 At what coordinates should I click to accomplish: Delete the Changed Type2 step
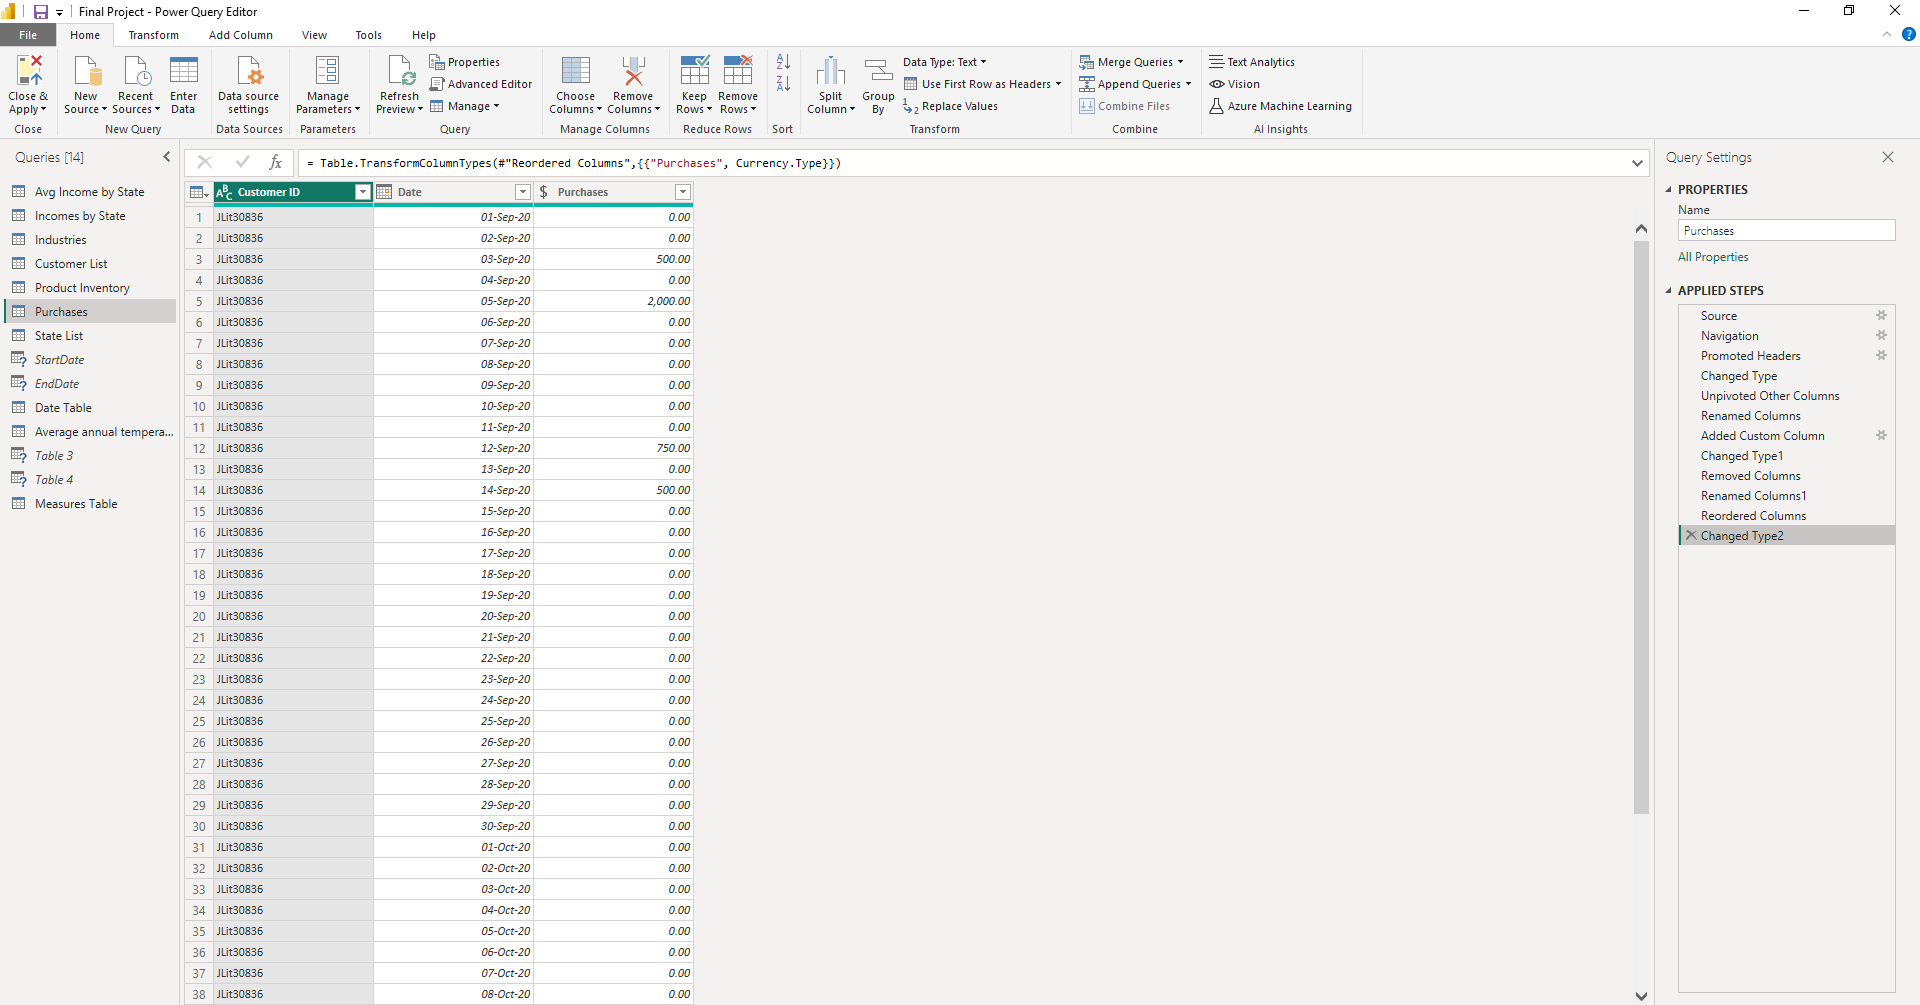1691,535
